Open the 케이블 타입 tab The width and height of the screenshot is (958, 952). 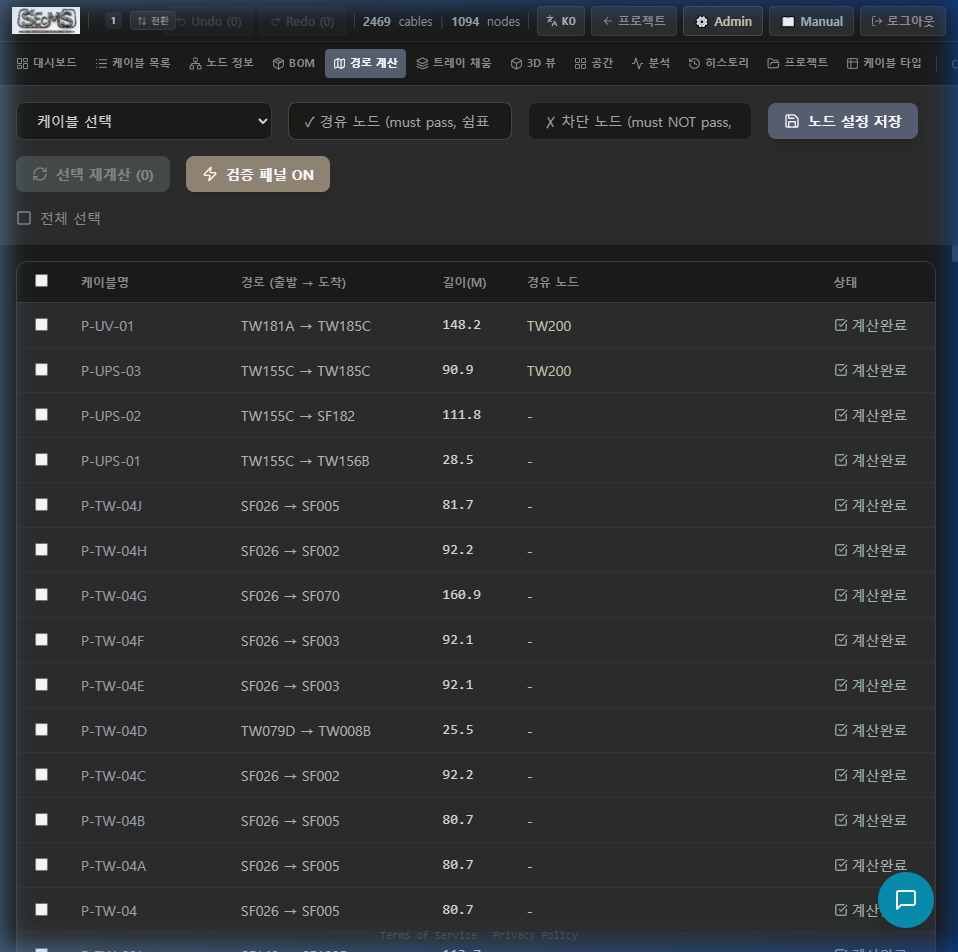(x=883, y=63)
